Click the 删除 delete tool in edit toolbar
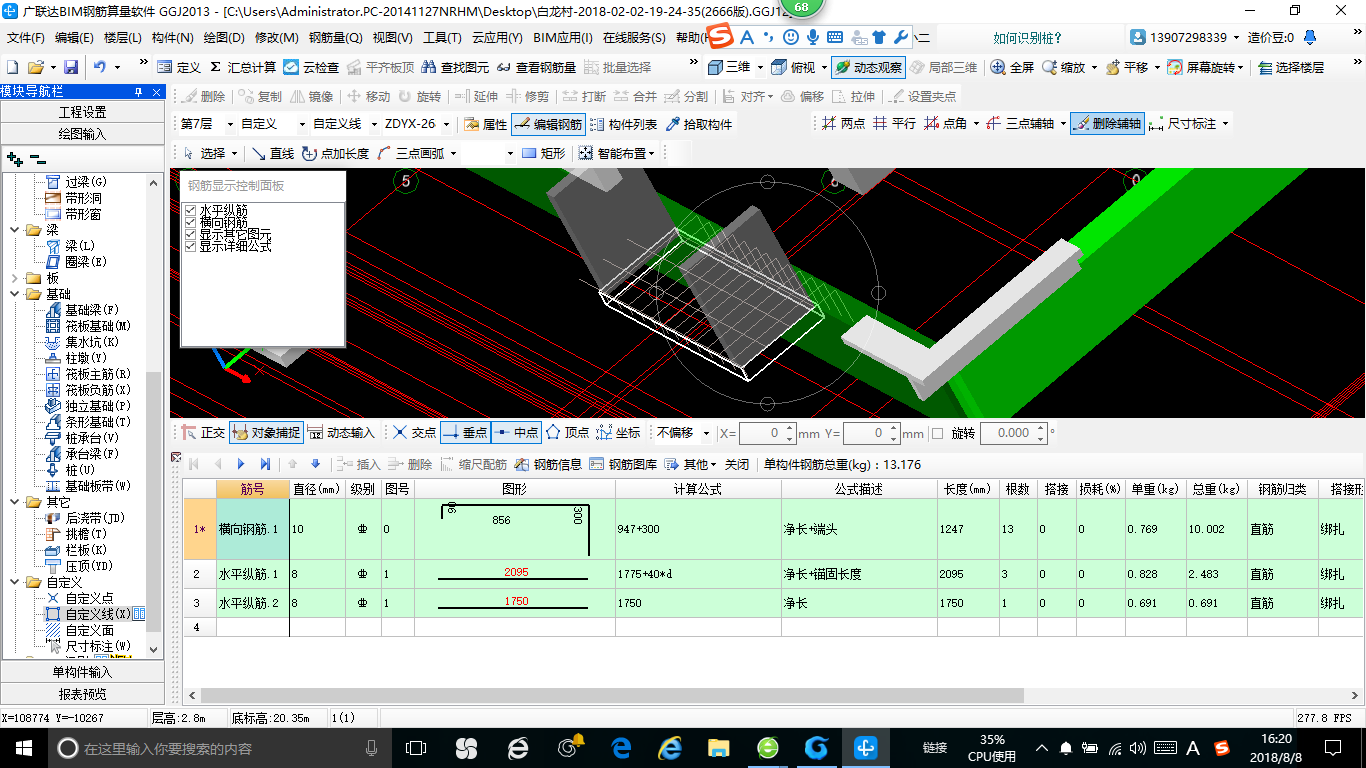Image resolution: width=1366 pixels, height=768 pixels. pyautogui.click(x=203, y=96)
